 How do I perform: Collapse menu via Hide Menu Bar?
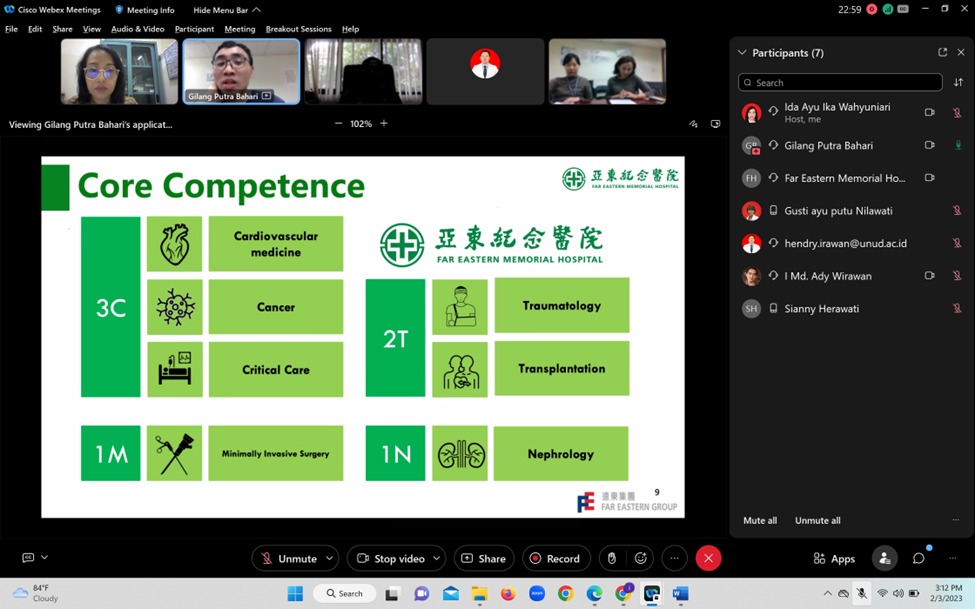(x=226, y=10)
